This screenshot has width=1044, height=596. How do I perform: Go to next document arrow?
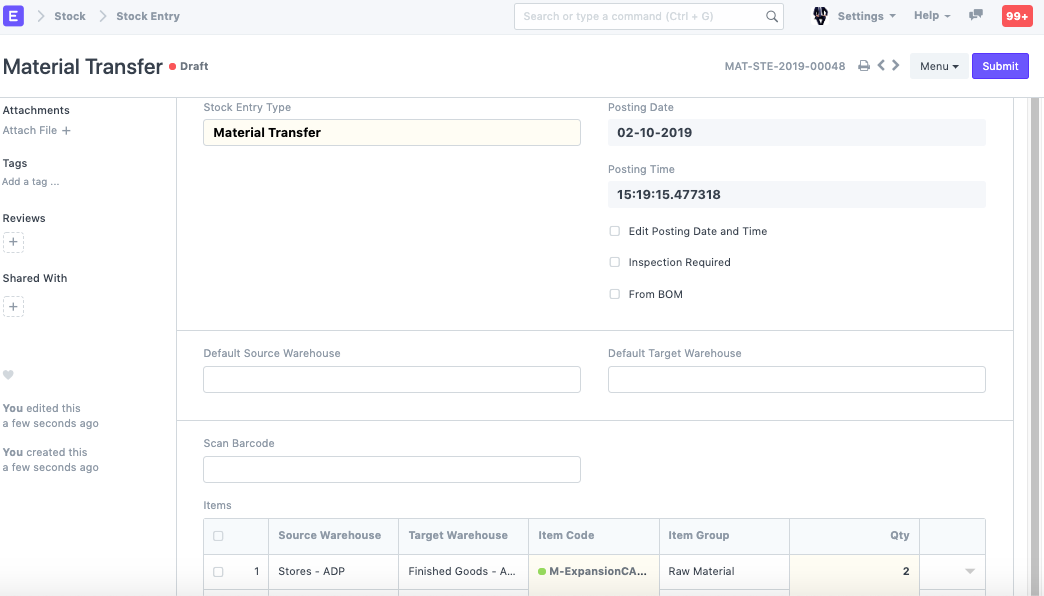(x=896, y=66)
